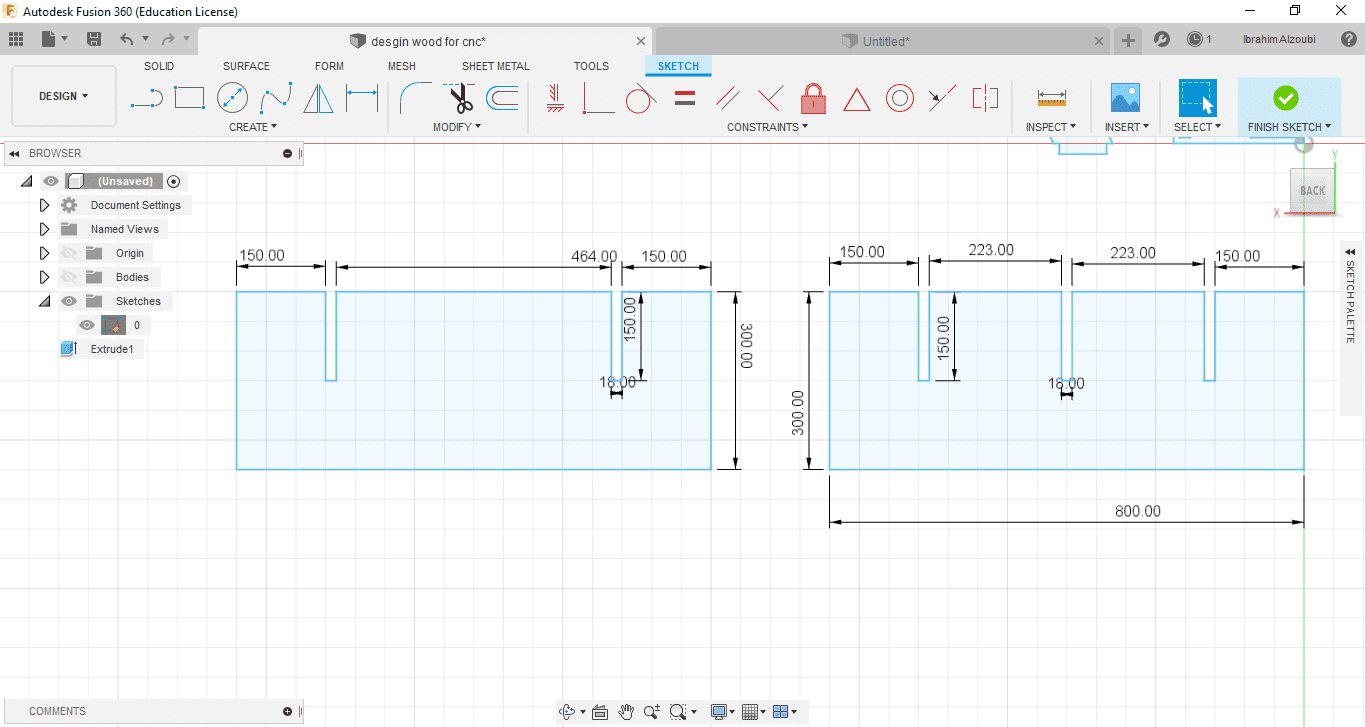1365x727 pixels.
Task: Toggle visibility of Sketches folder
Action: (69, 301)
